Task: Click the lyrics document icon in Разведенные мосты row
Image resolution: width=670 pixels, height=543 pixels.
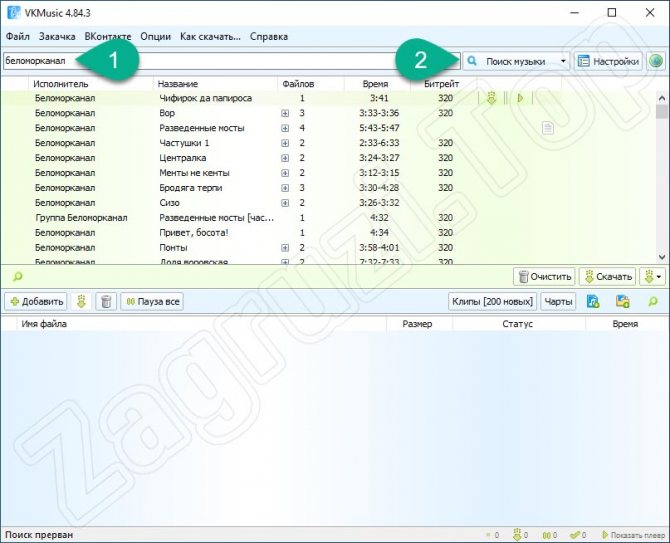Action: [x=548, y=128]
